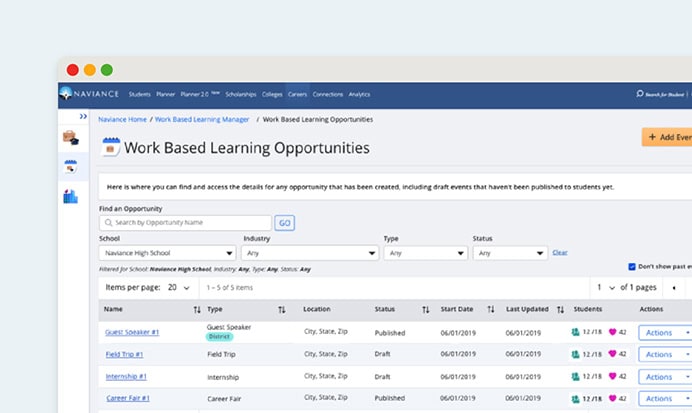This screenshot has width=692, height=413.
Task: Open the Planner 2.0 menu
Action: point(200,94)
